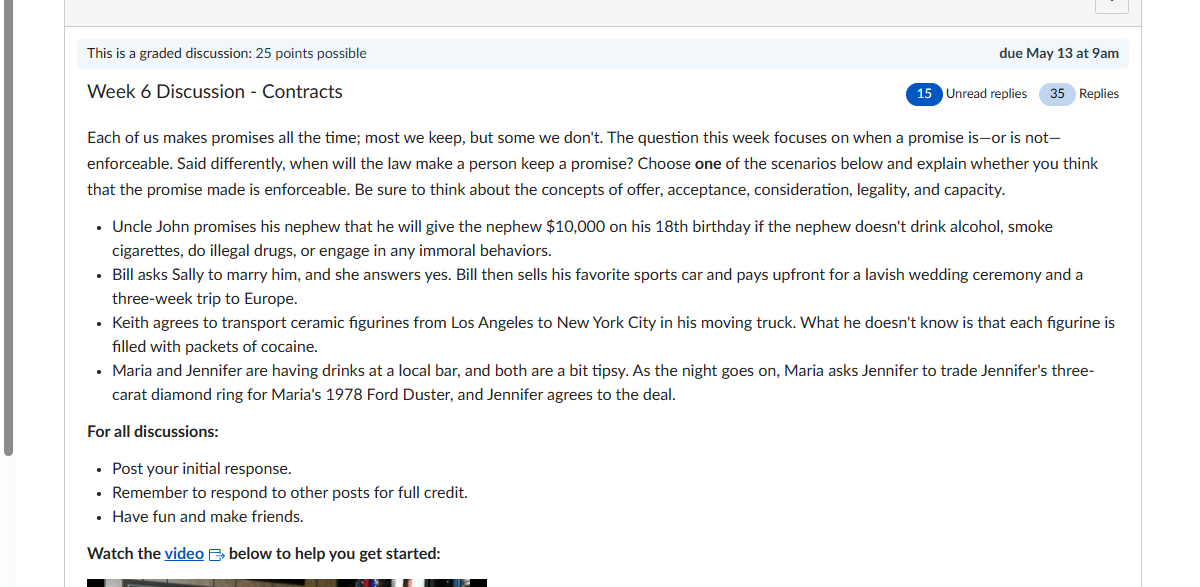Click the Maria and Jennifer diamond ring scenario

(x=603, y=383)
